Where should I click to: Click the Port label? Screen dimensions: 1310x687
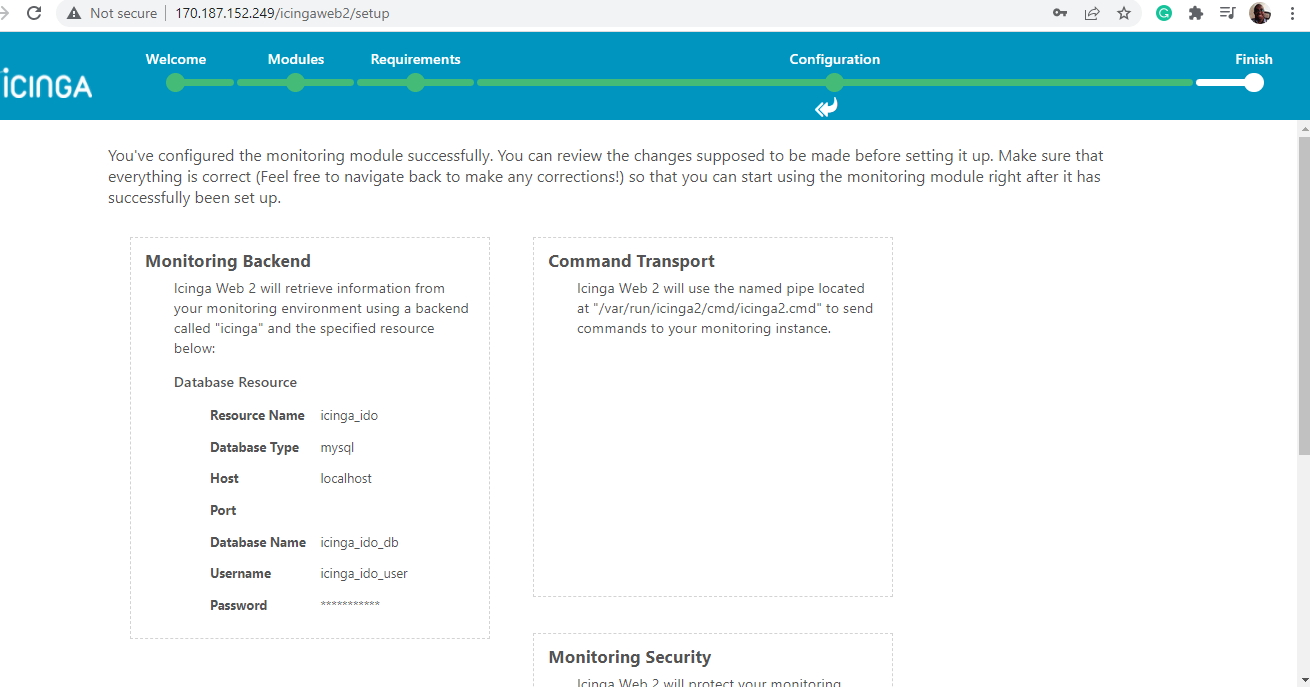pyautogui.click(x=223, y=510)
